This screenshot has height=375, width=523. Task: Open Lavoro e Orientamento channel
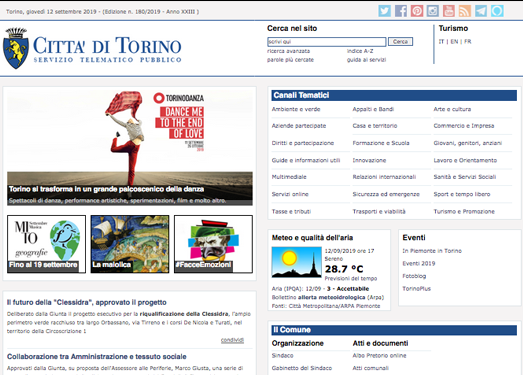[465, 160]
